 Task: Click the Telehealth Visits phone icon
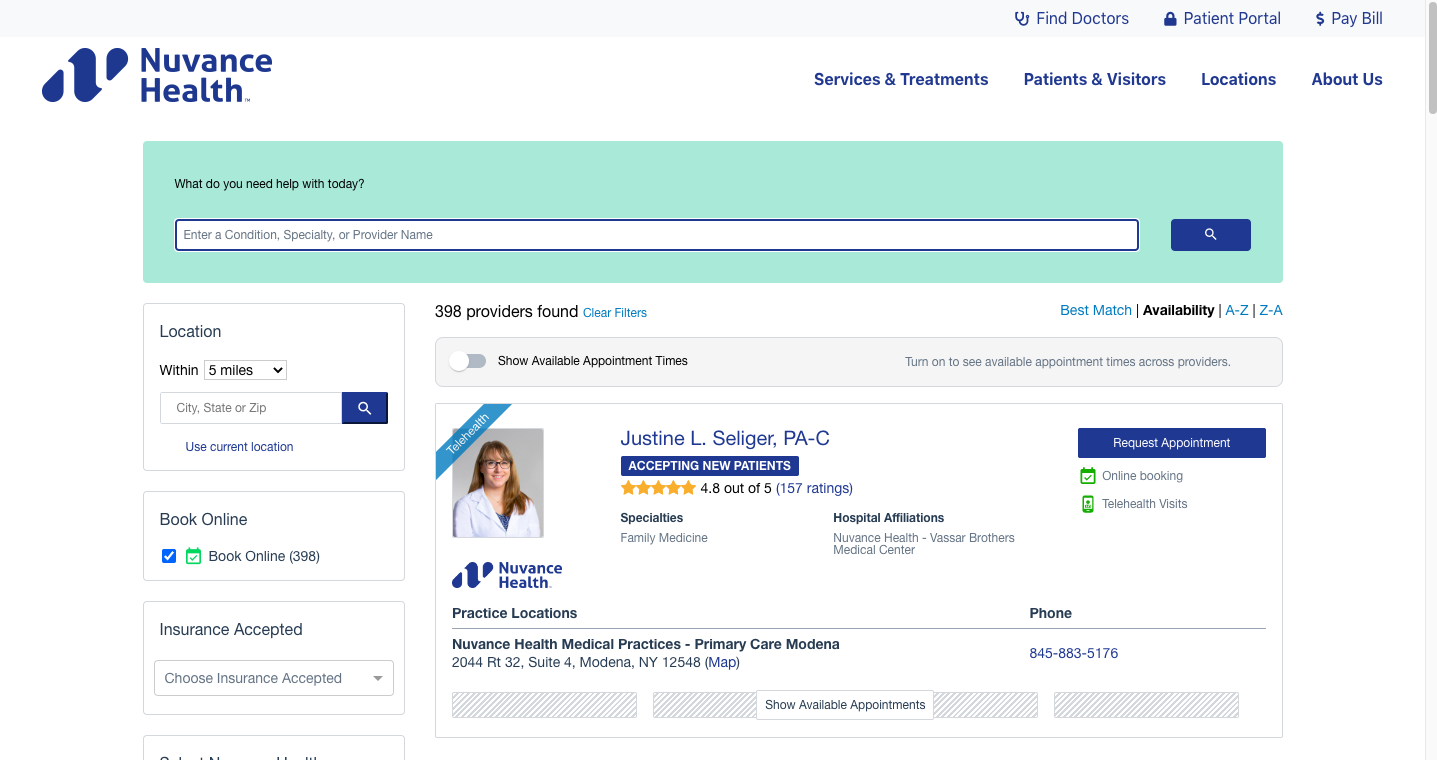(1088, 504)
